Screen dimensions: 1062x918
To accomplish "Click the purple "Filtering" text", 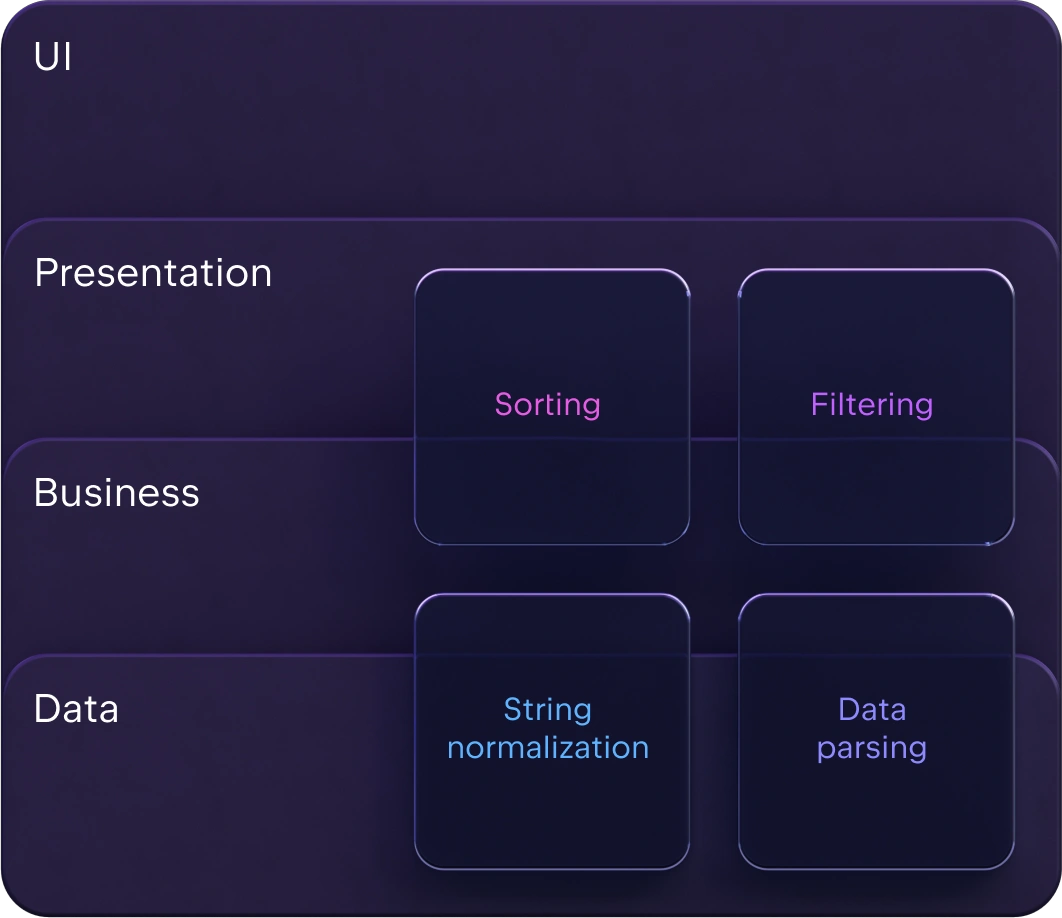I will pyautogui.click(x=872, y=404).
